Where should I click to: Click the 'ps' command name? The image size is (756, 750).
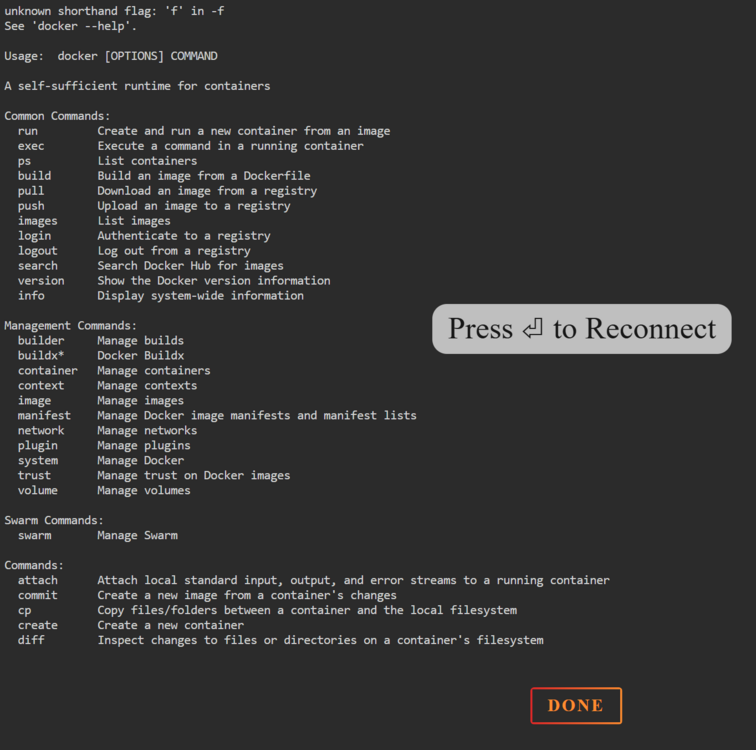pos(25,161)
